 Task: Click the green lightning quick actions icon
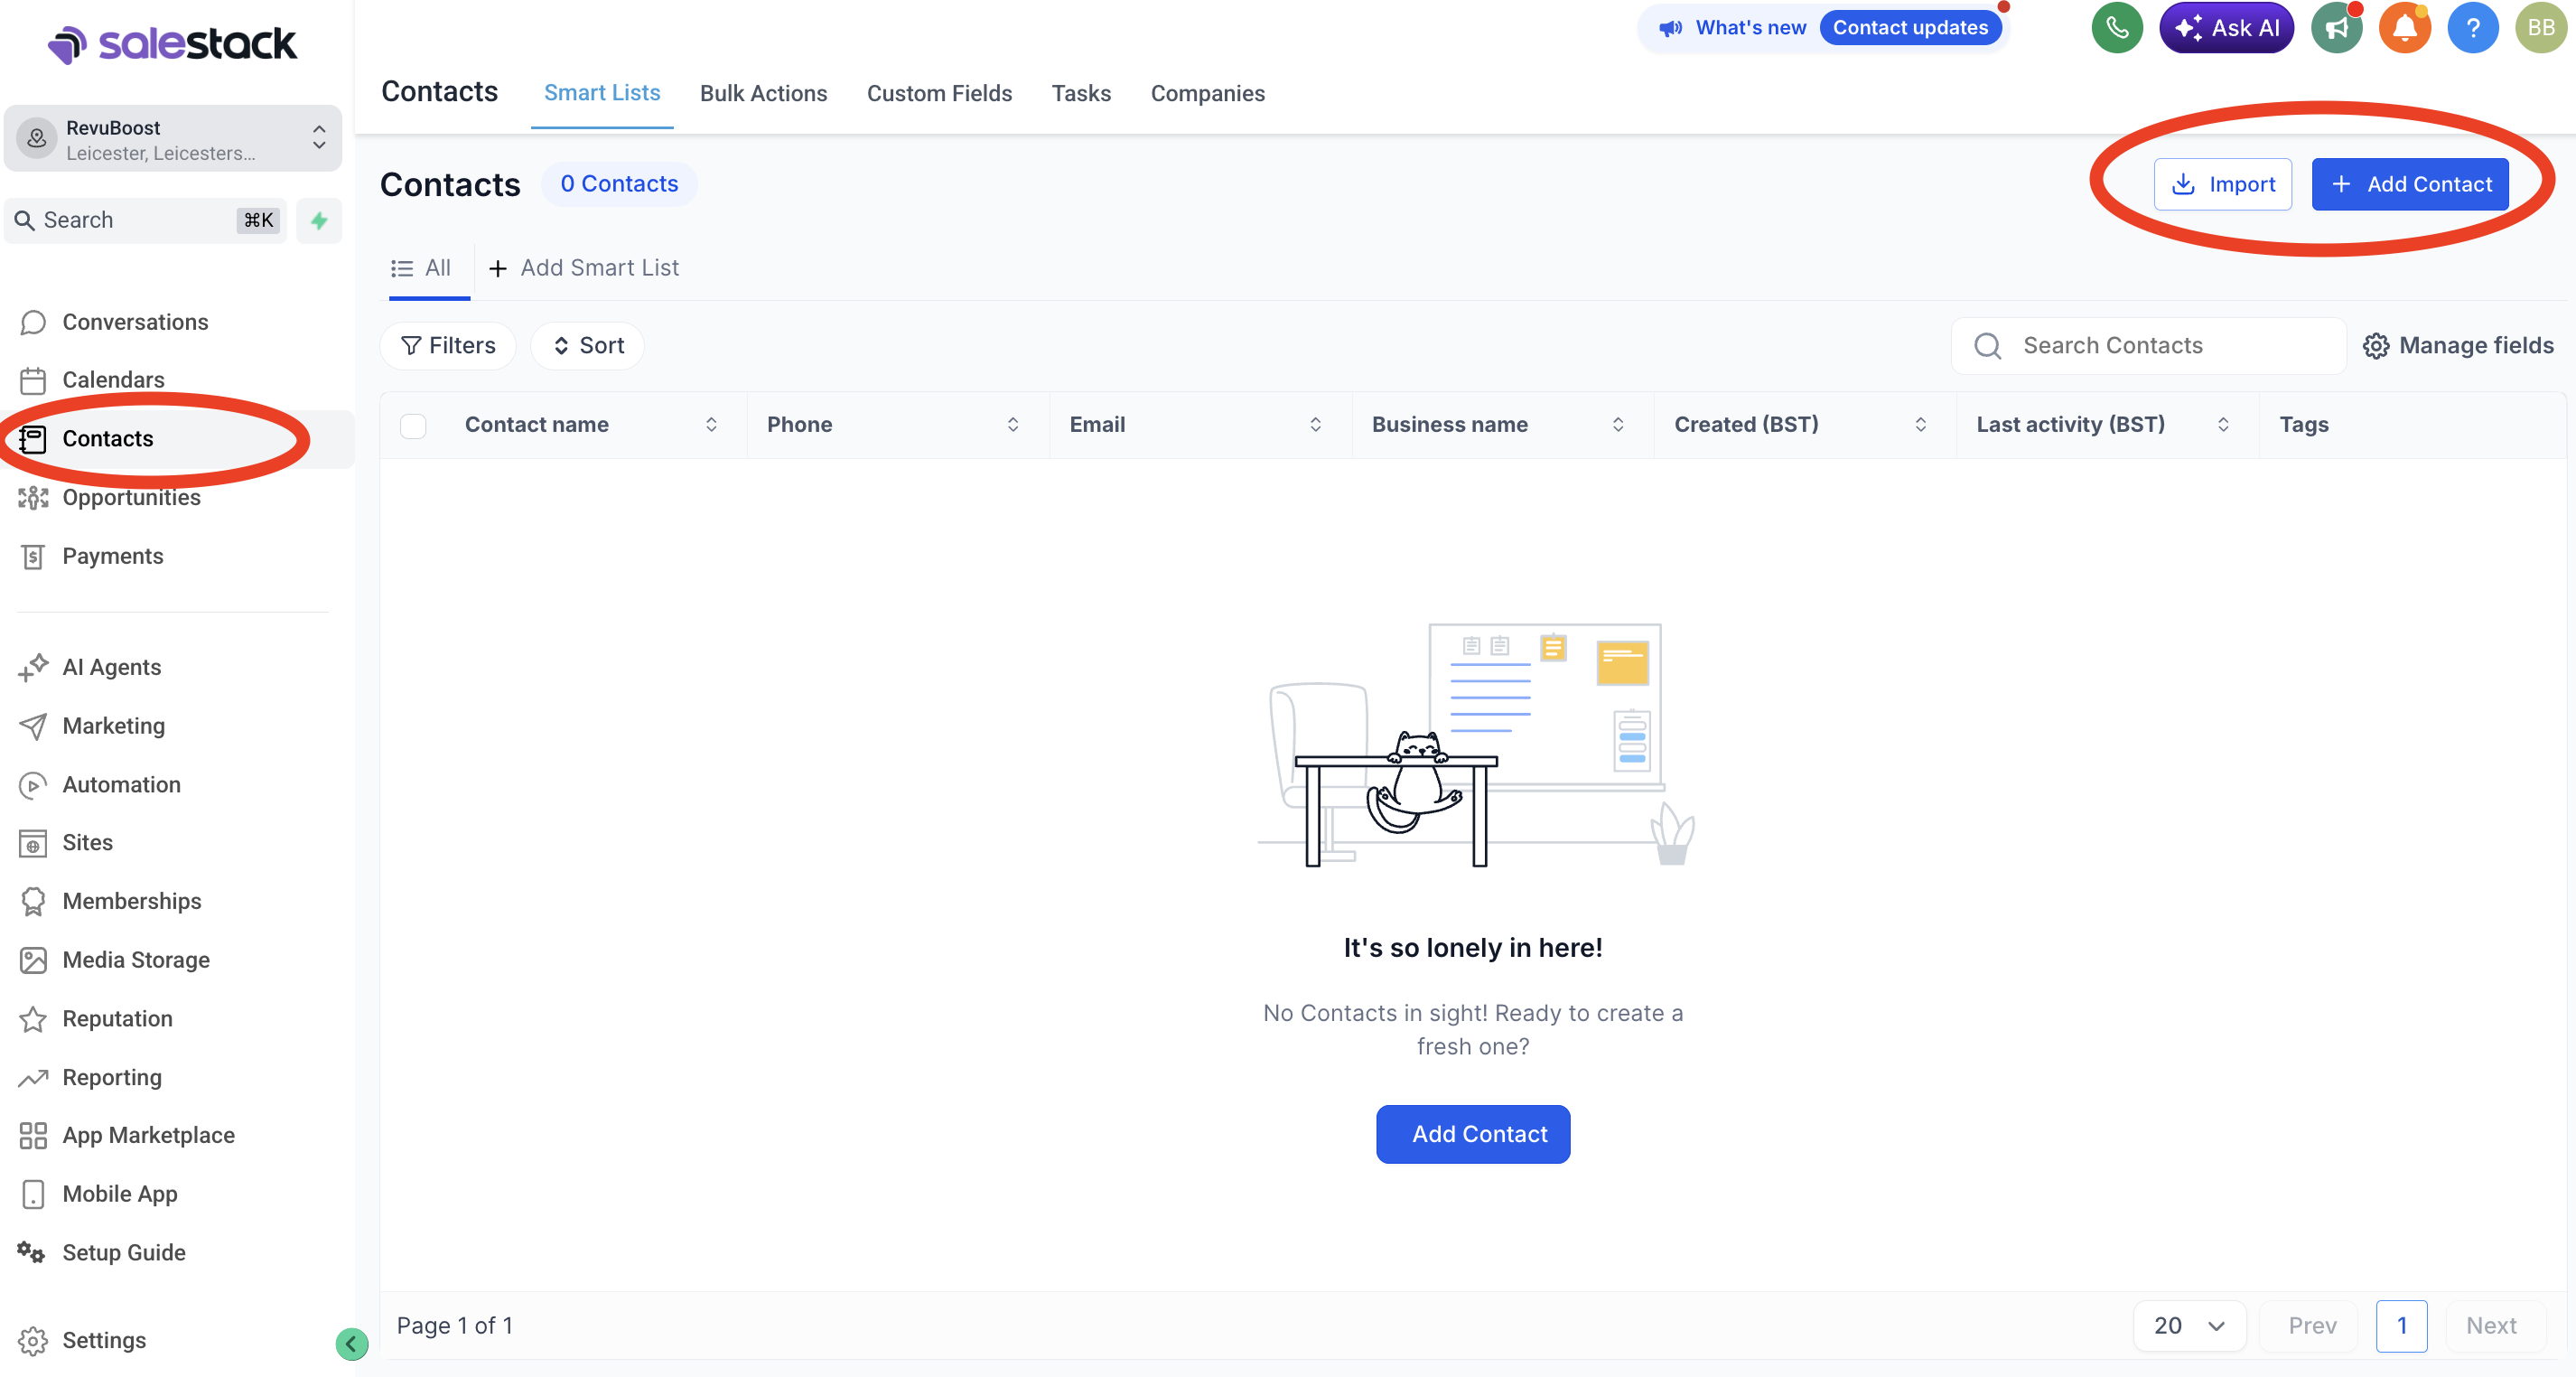point(319,220)
